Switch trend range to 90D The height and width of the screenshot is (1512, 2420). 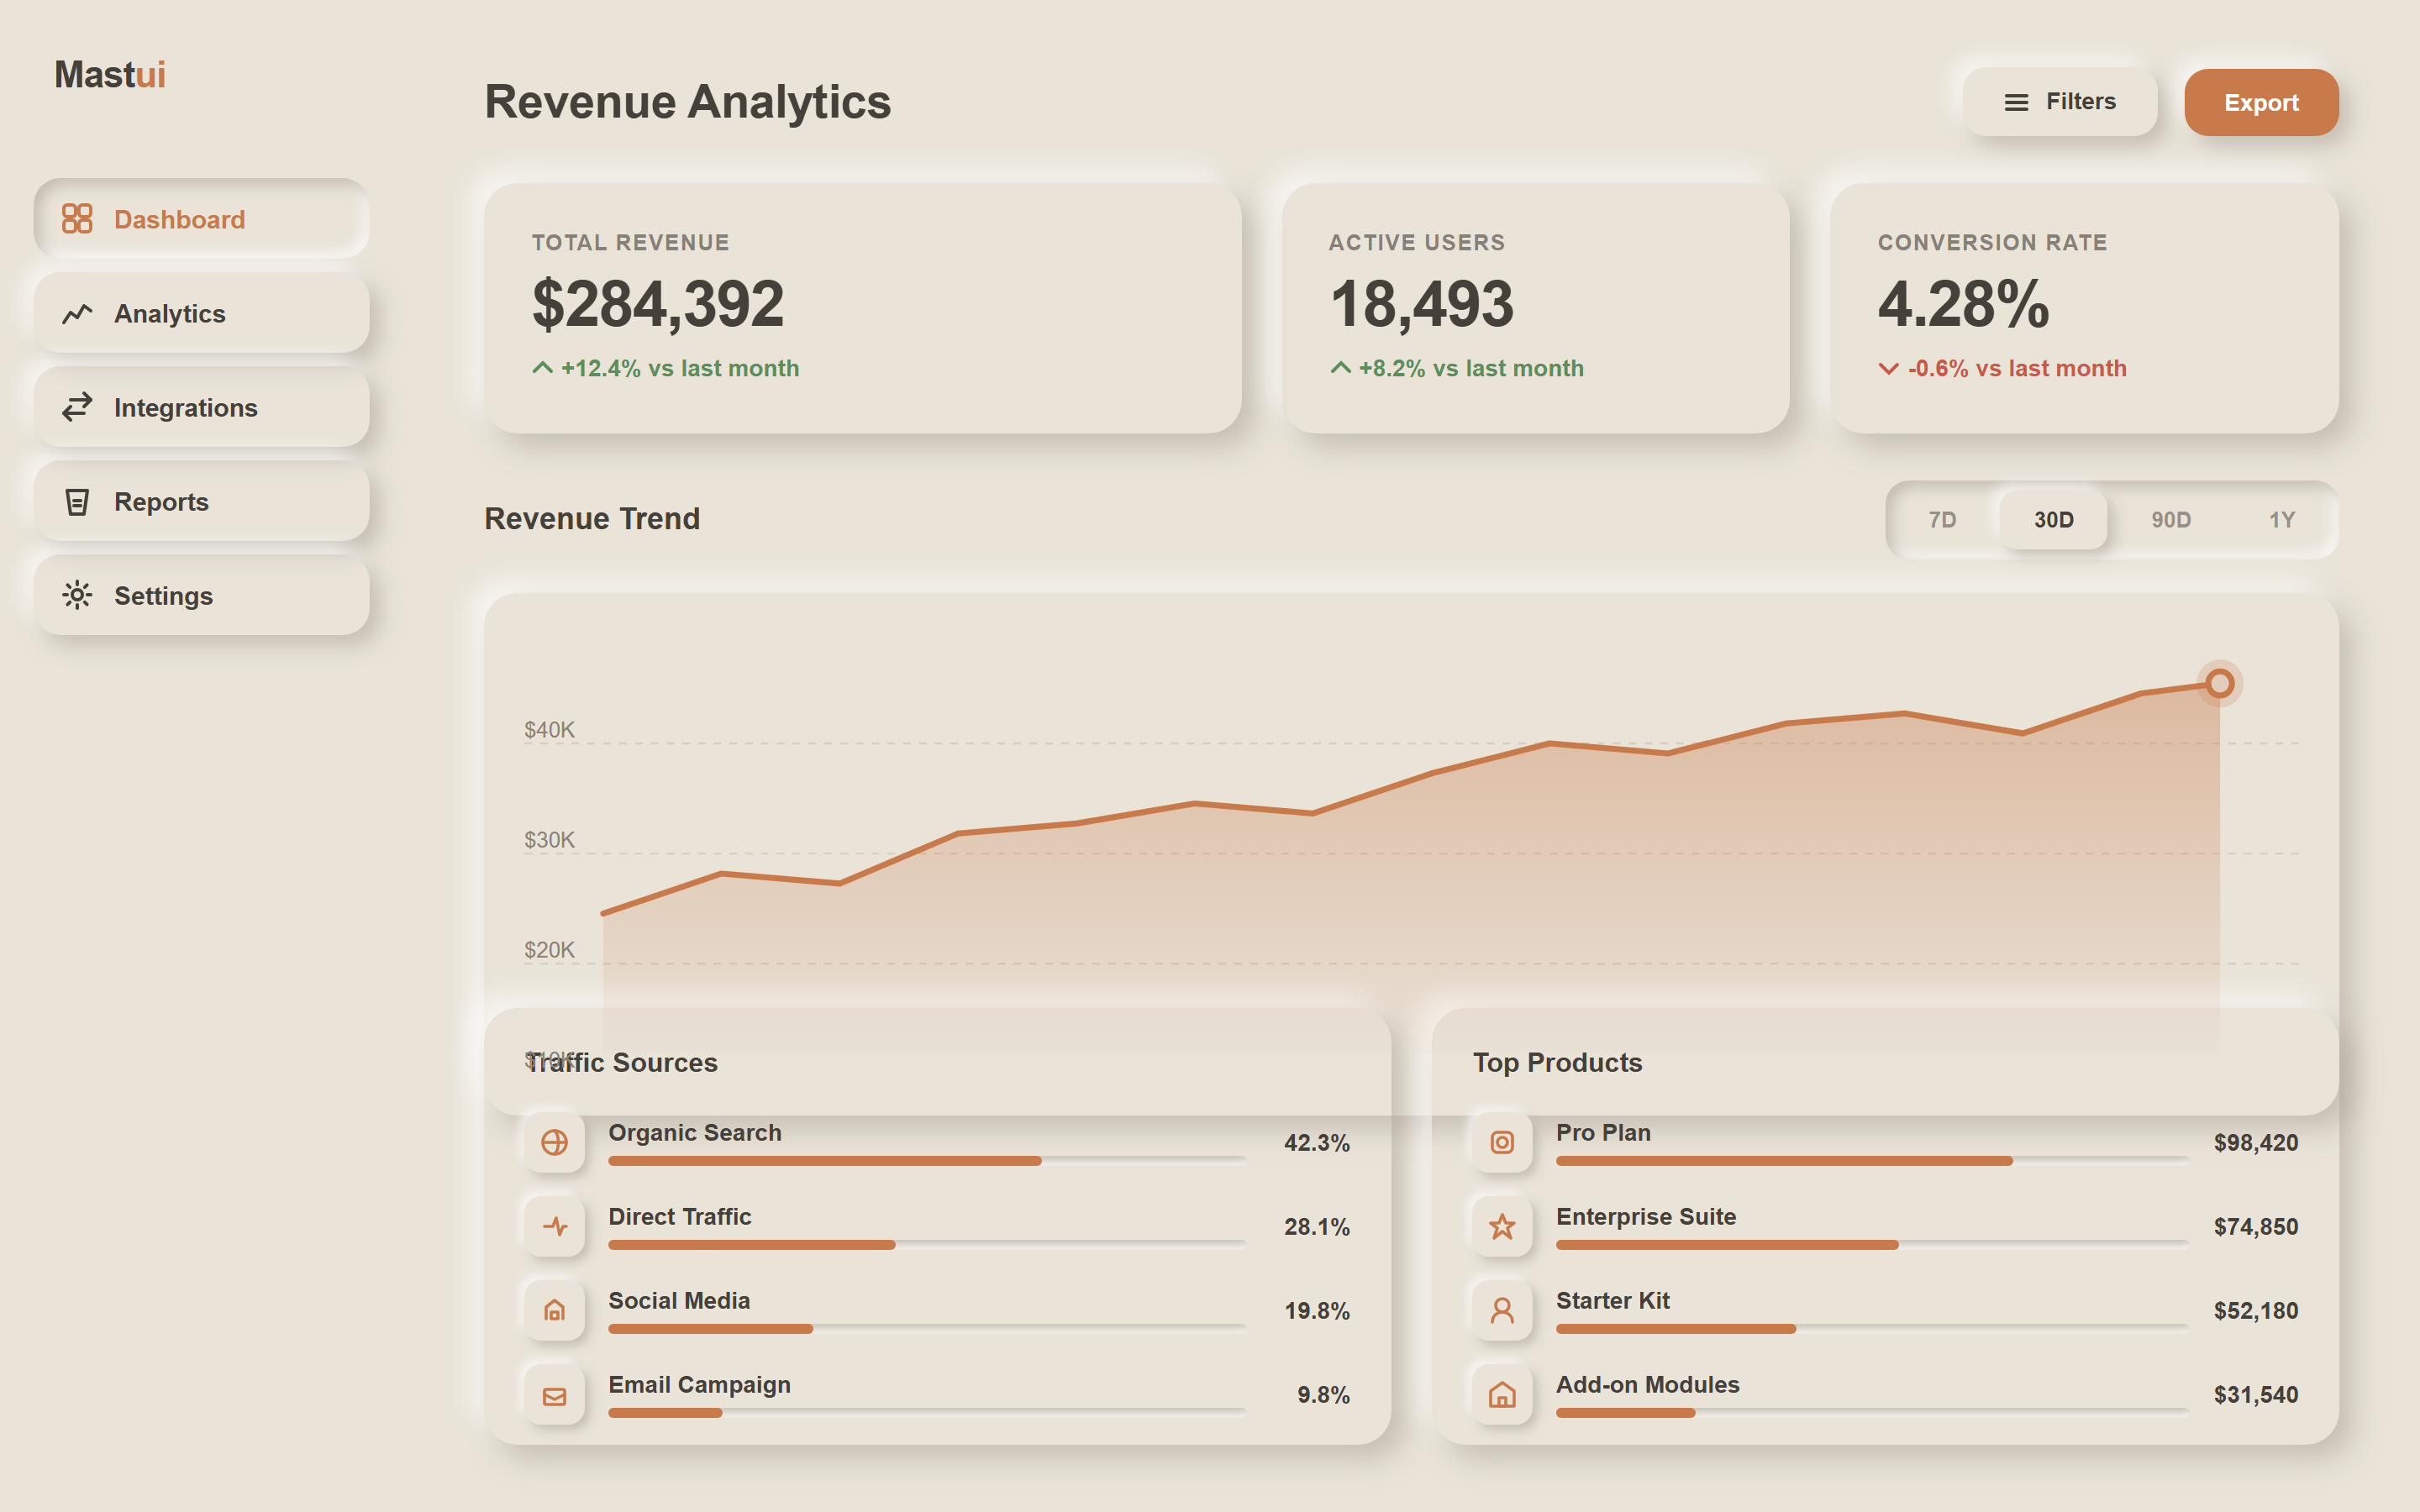2171,519
